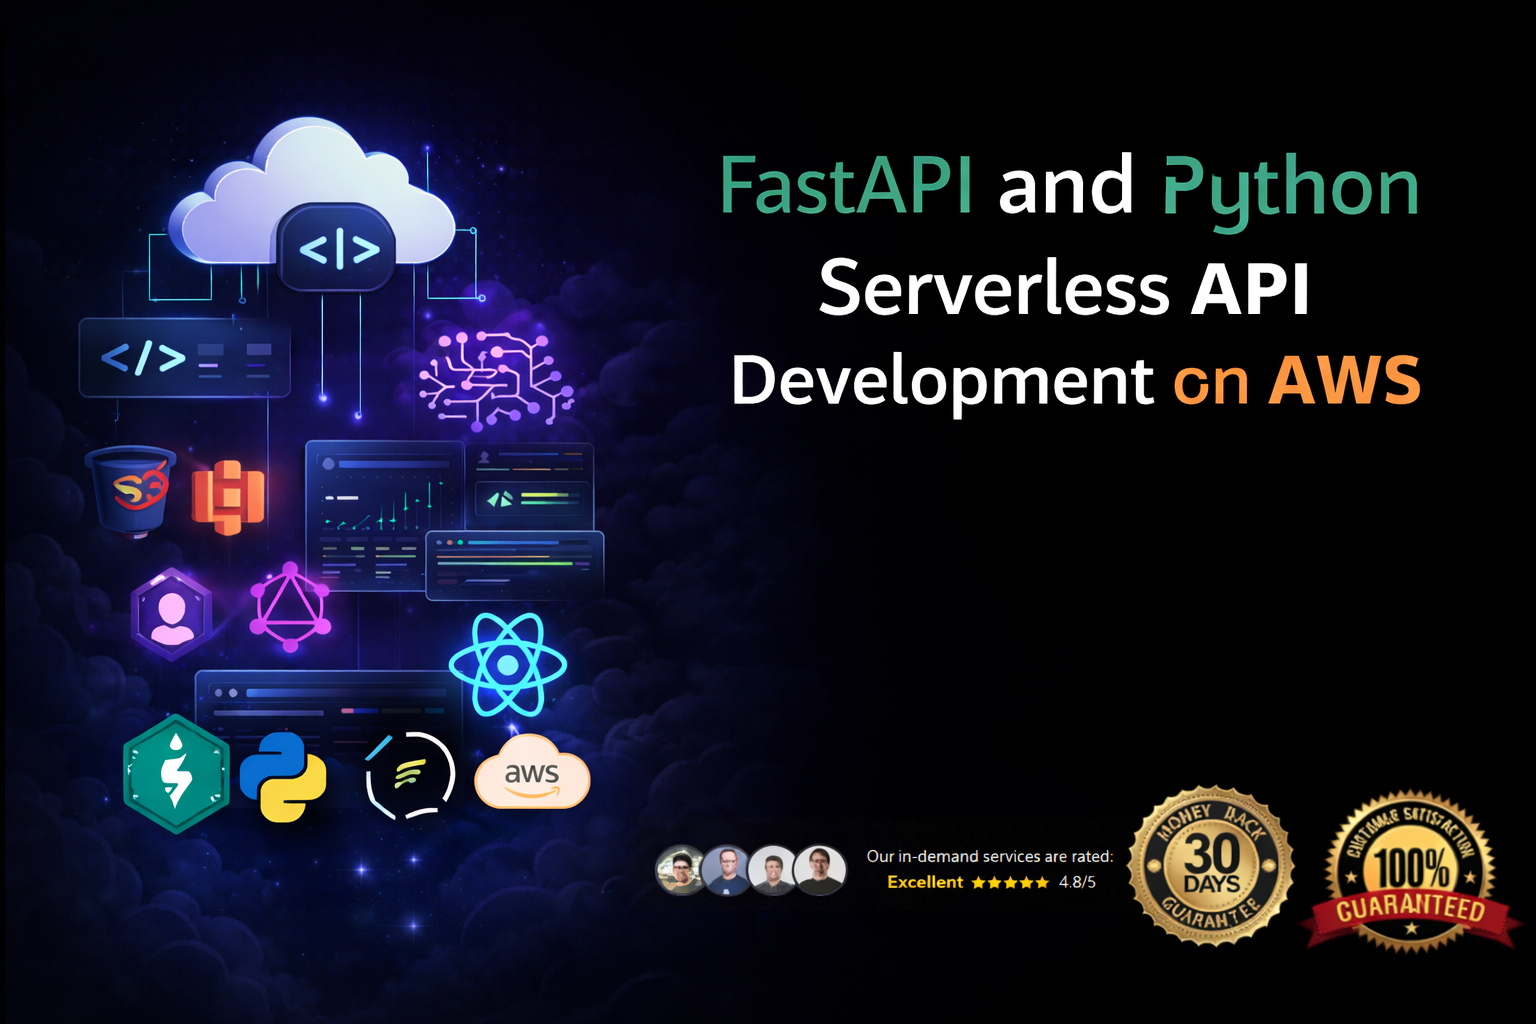Click the green FastAPI title word

845,186
